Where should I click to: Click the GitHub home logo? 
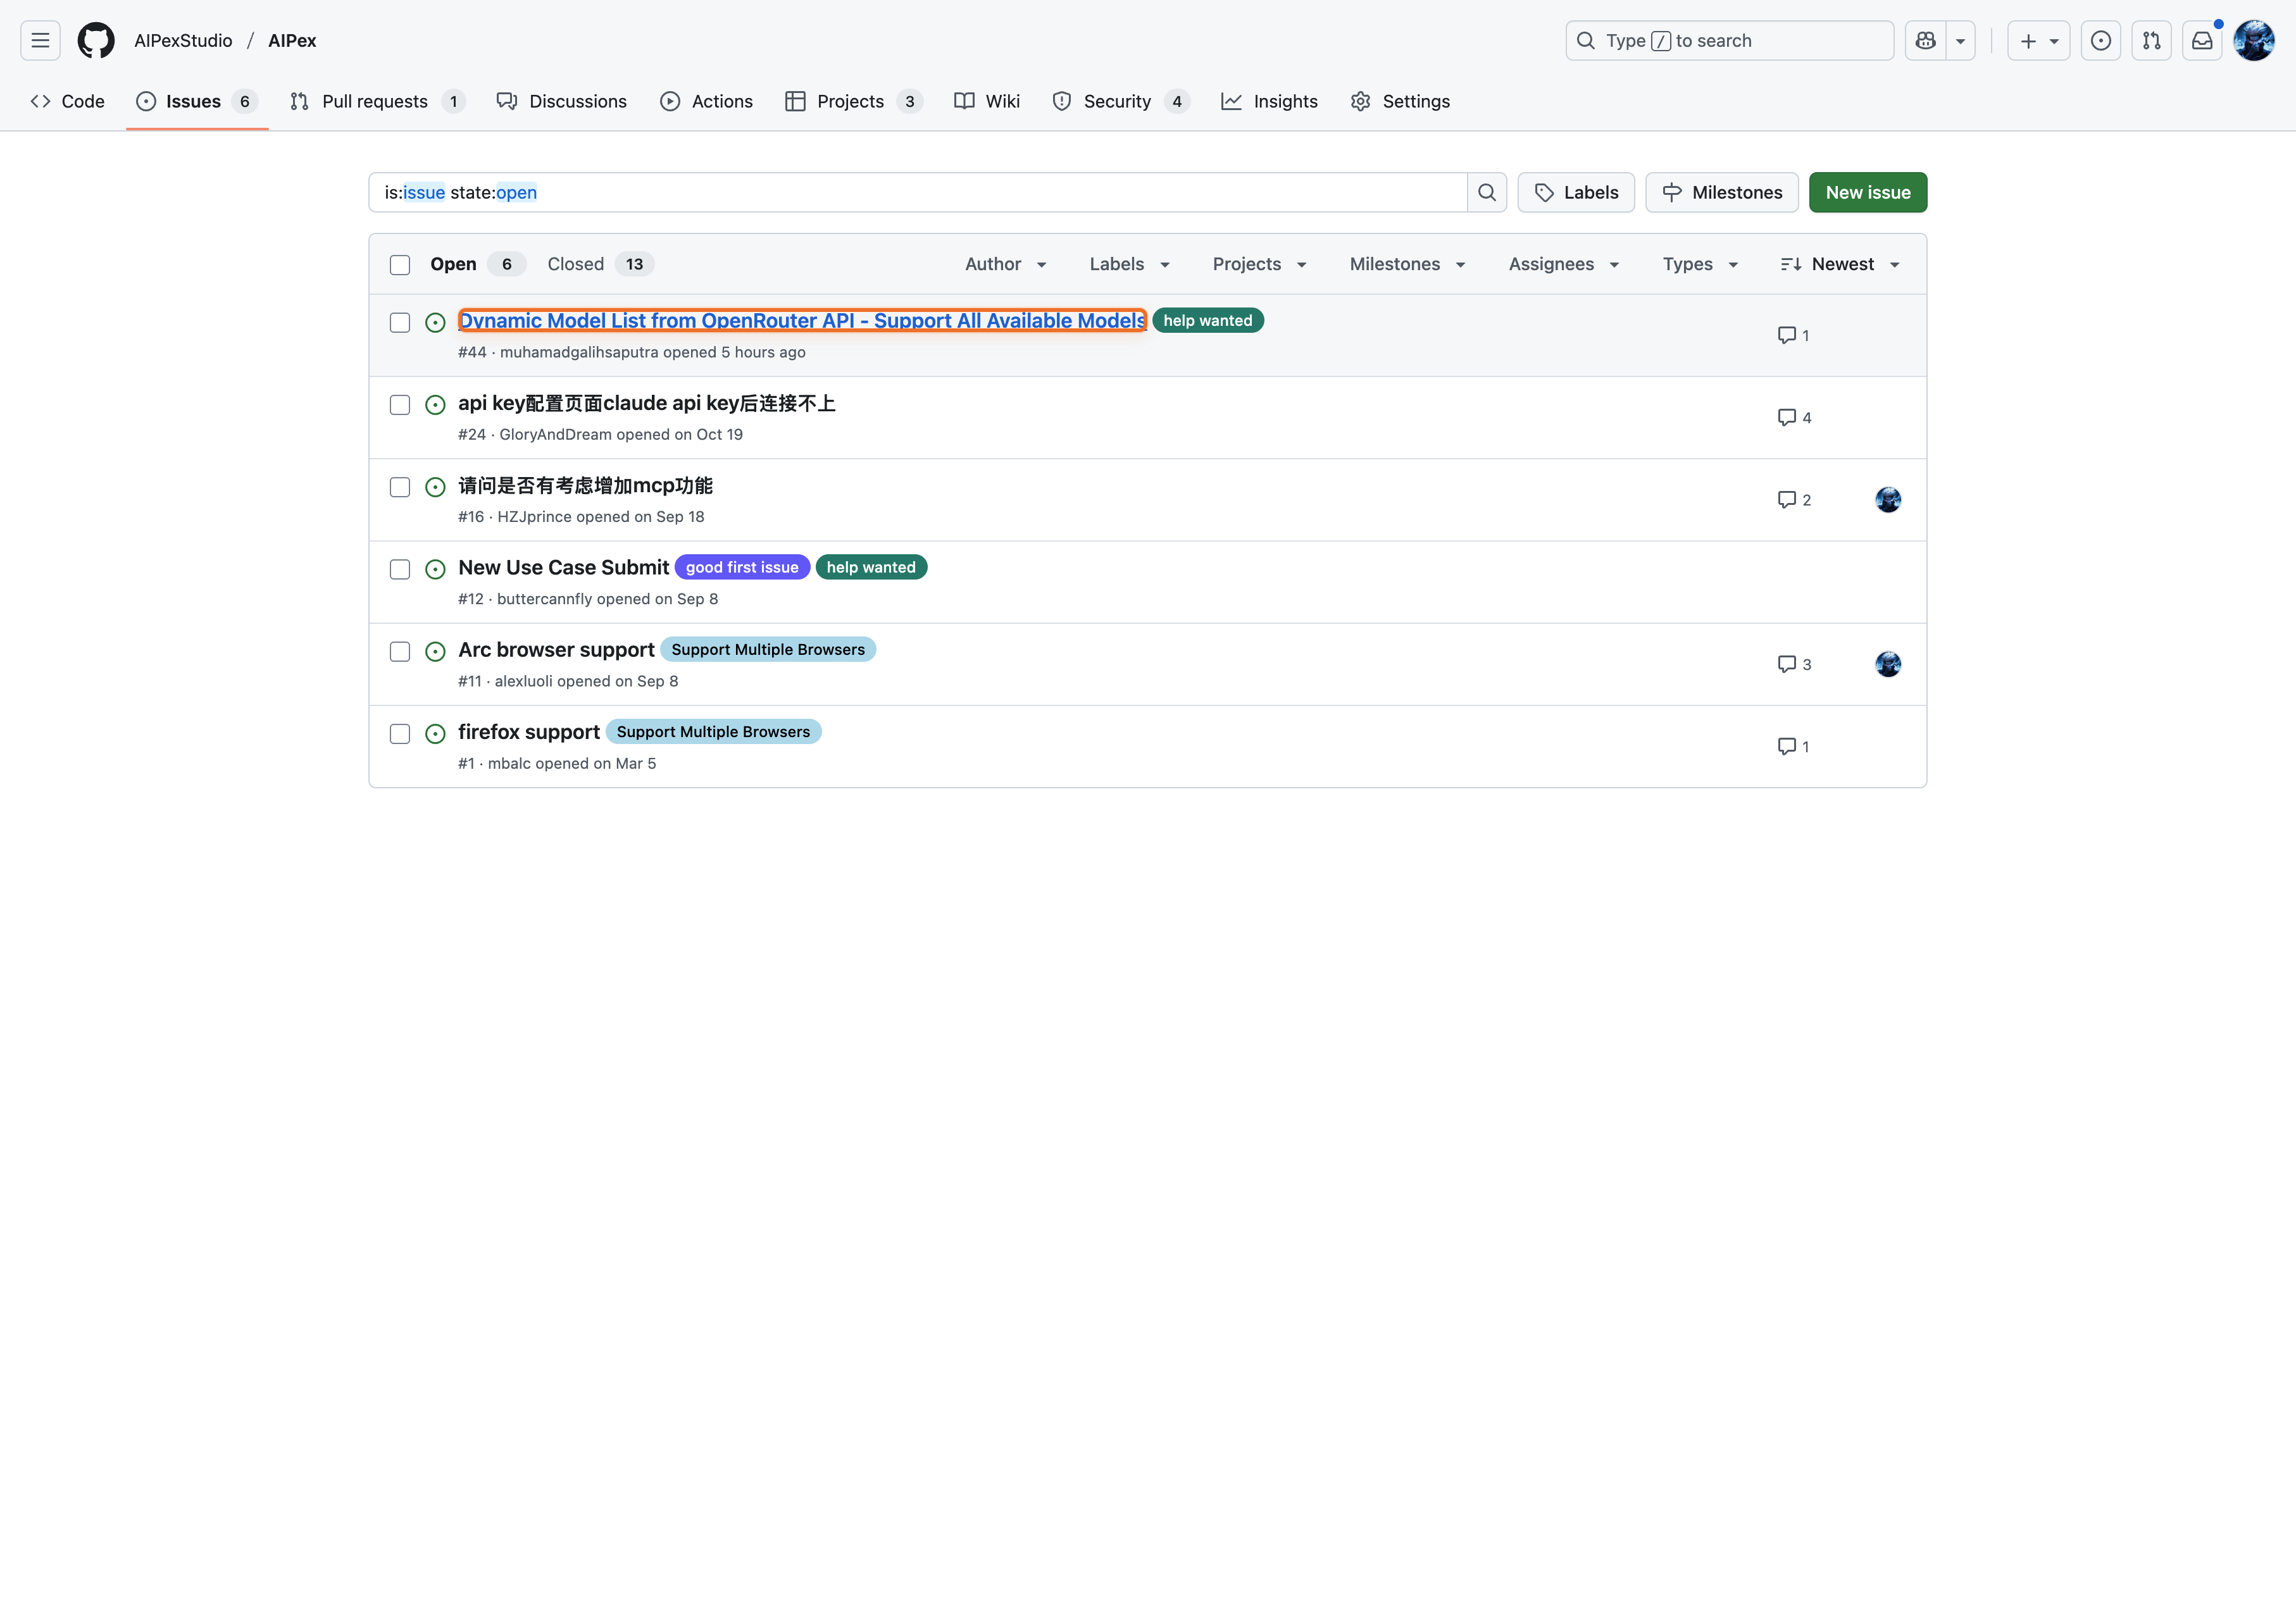[x=95, y=40]
